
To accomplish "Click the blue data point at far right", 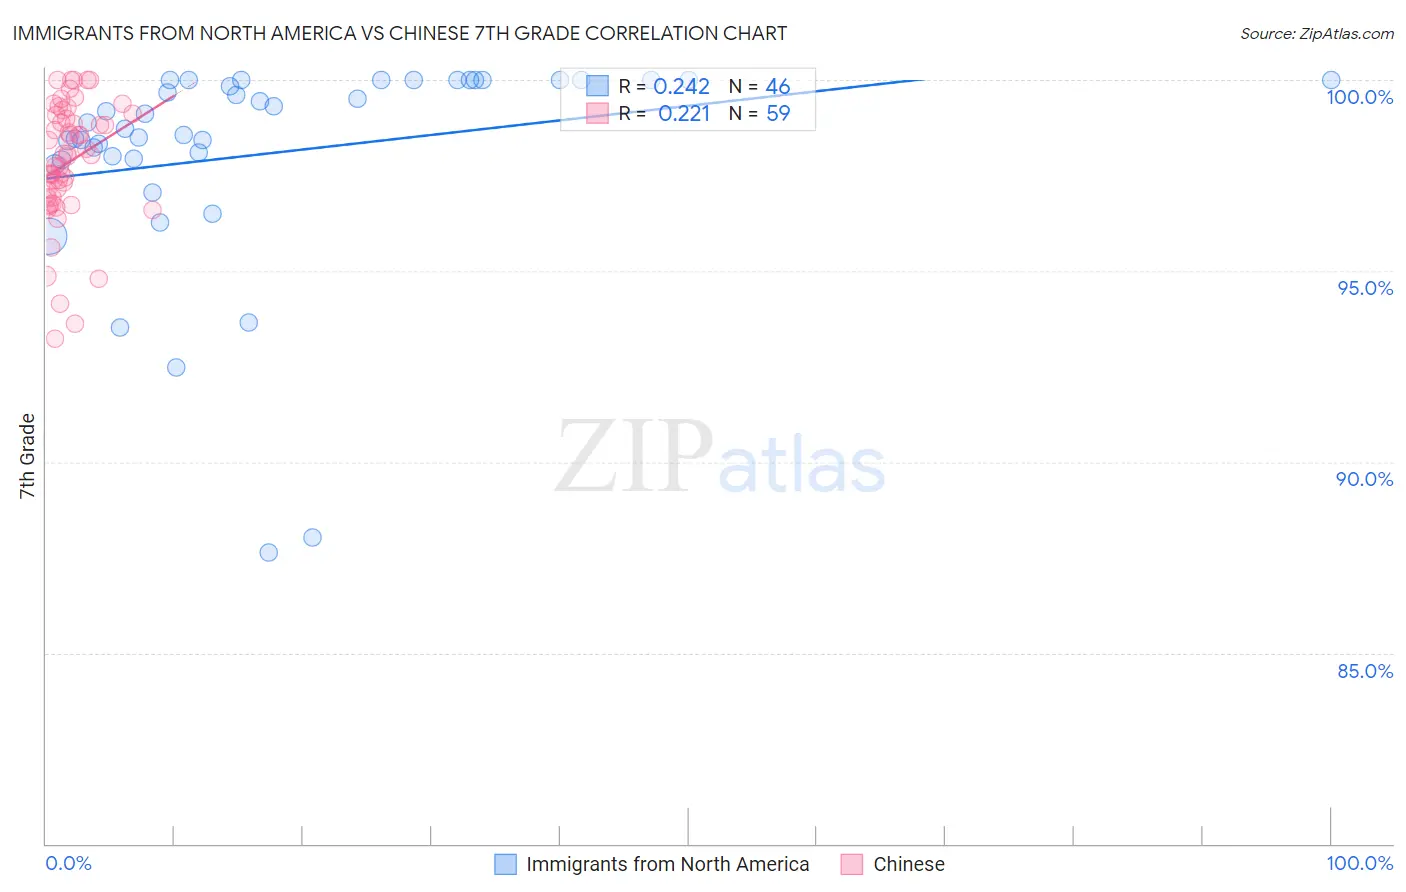I will tap(1331, 80).
